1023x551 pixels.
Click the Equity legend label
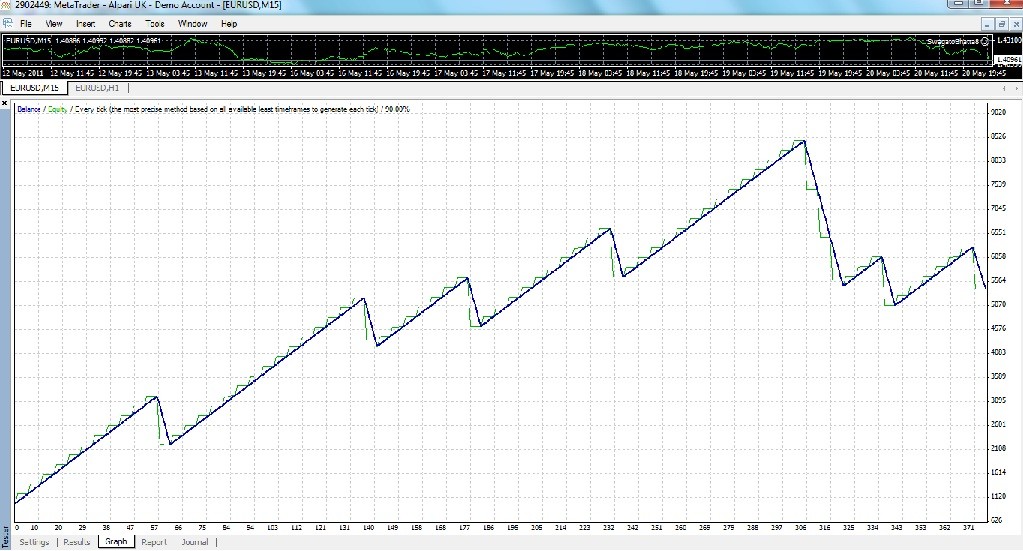[57, 110]
